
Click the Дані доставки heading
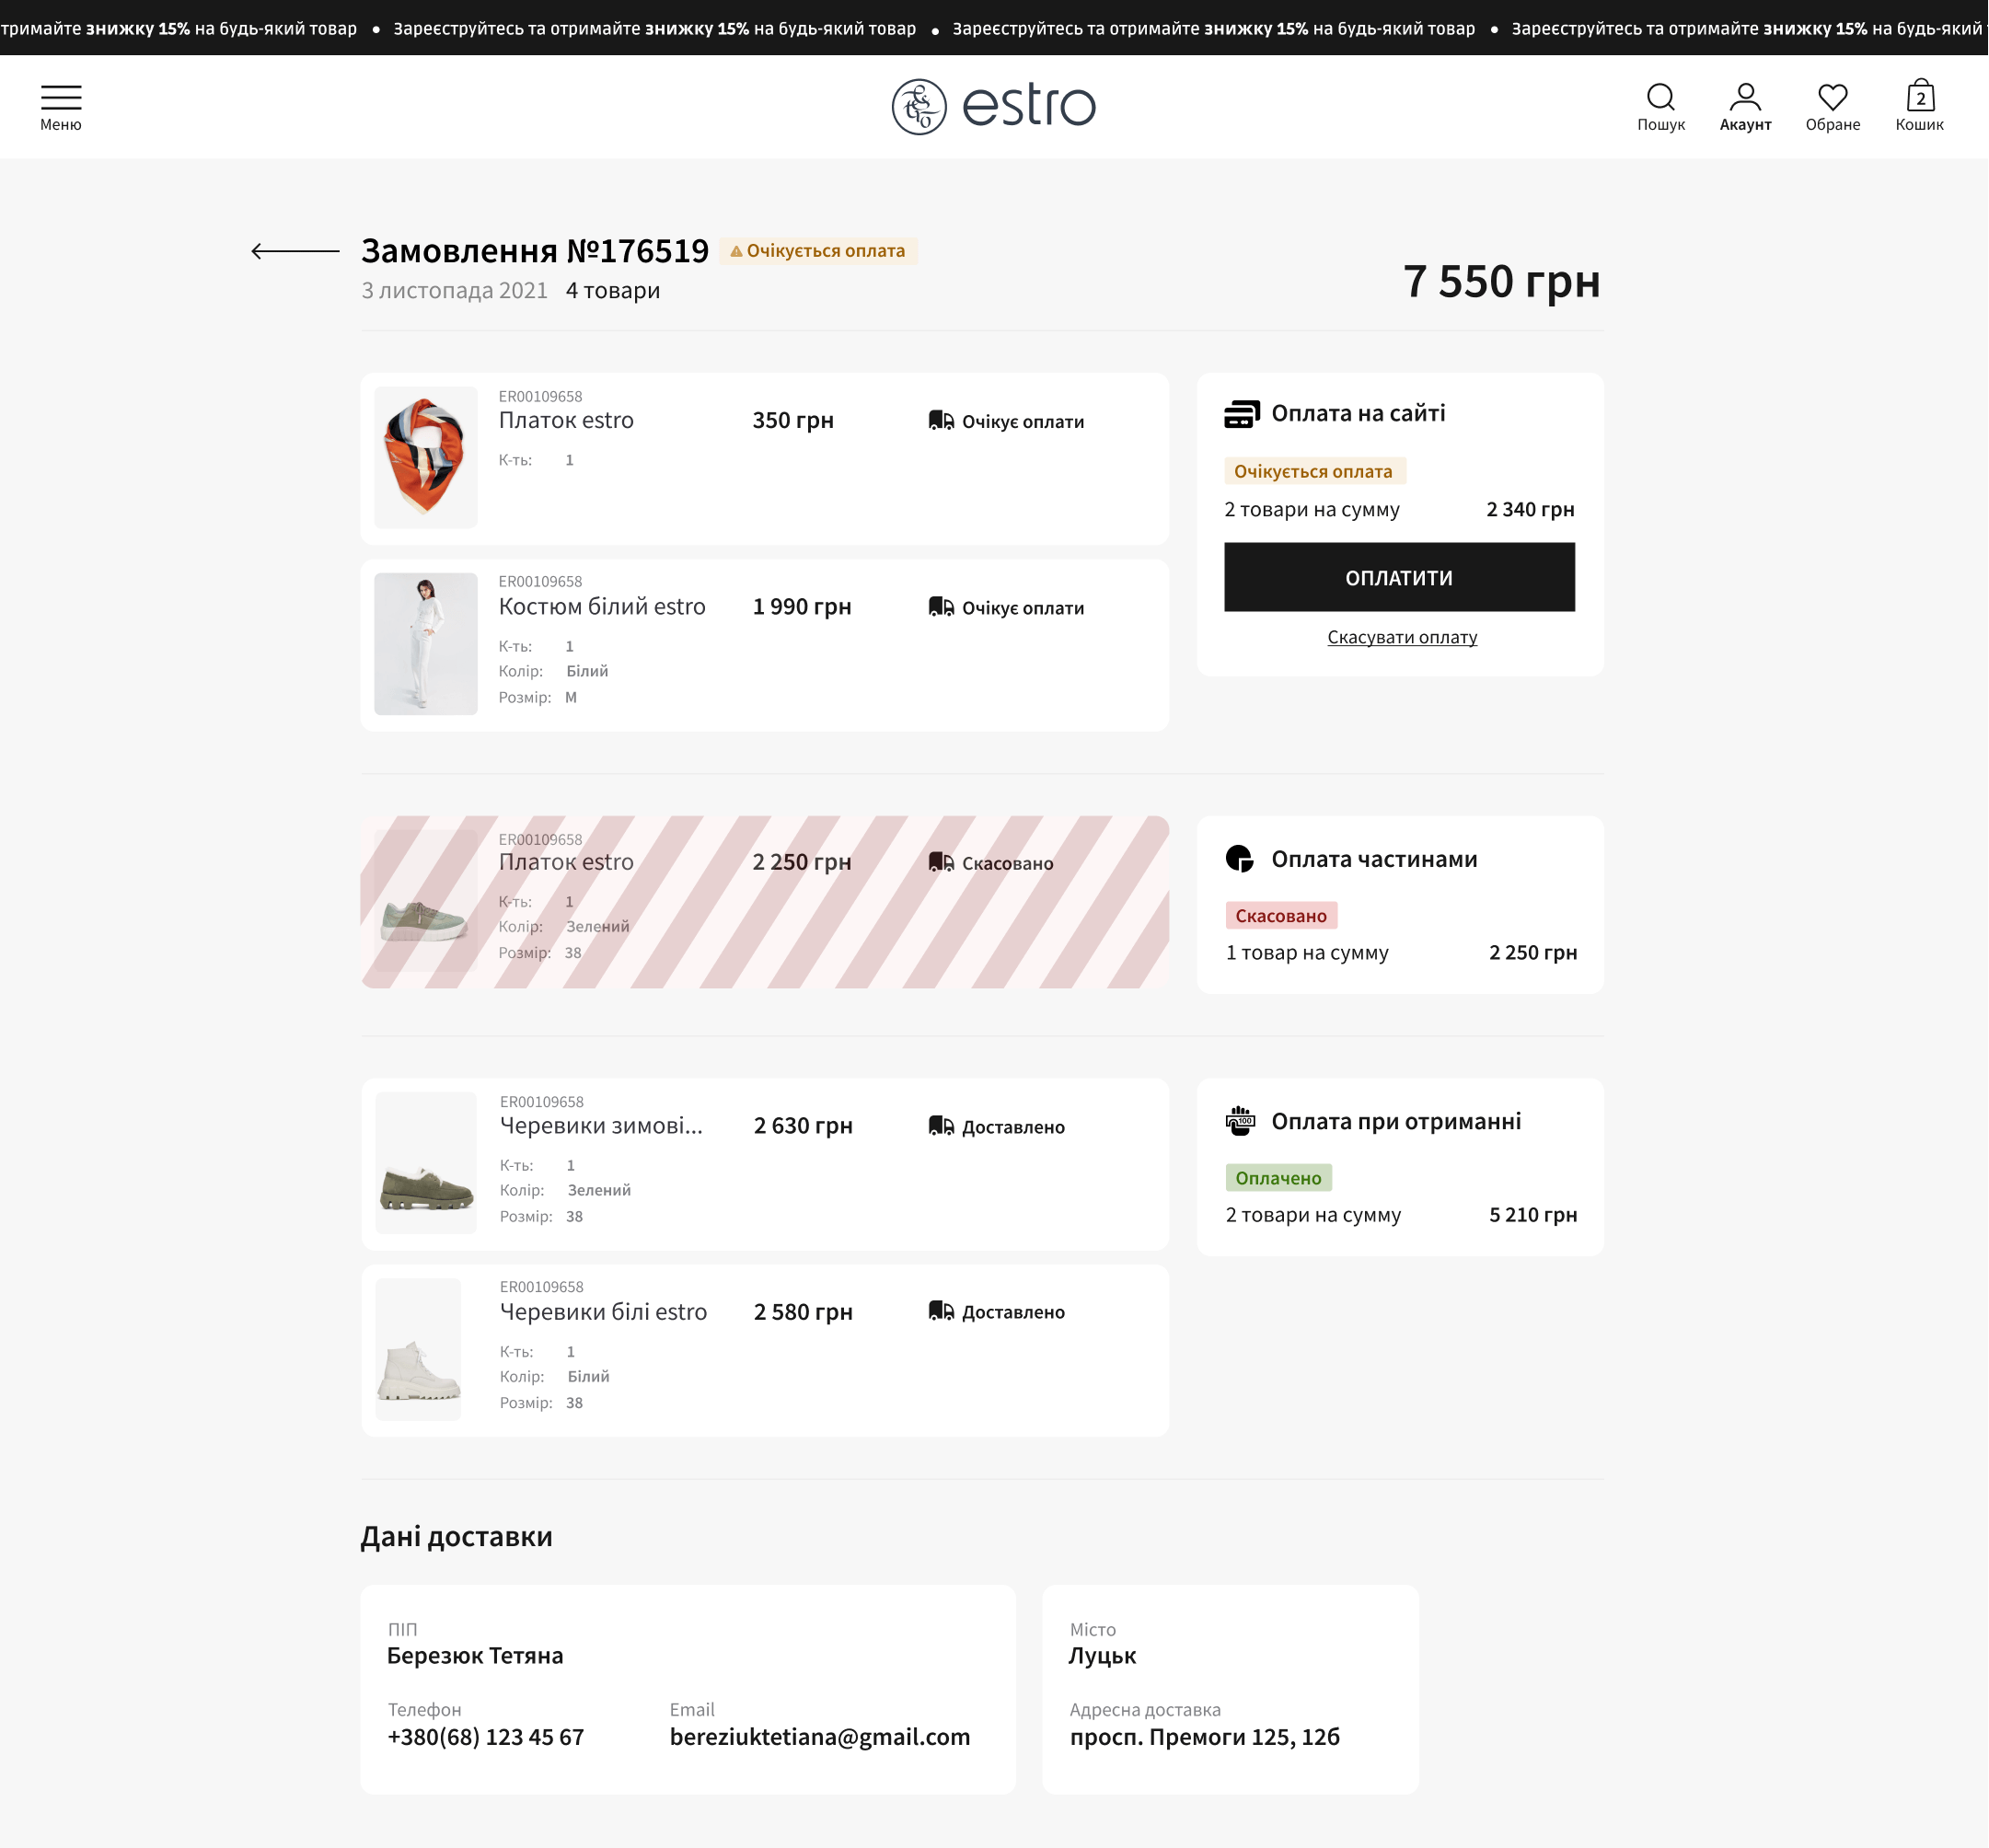(x=456, y=1536)
